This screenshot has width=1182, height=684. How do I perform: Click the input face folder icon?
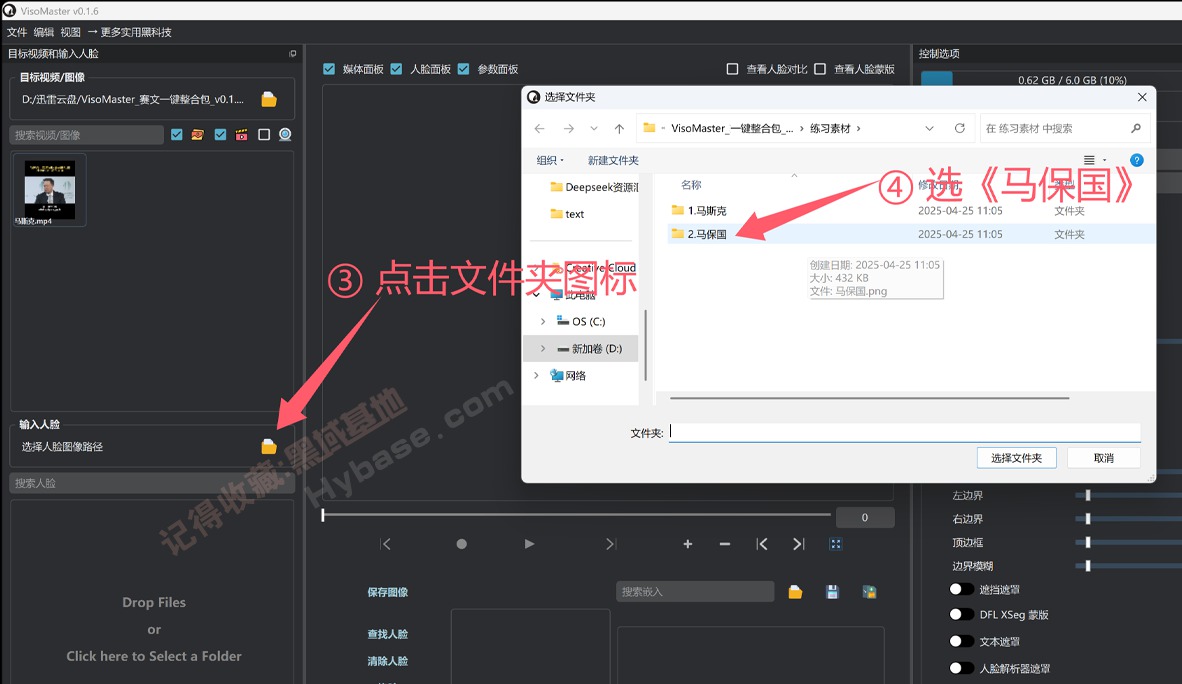pyautogui.click(x=269, y=446)
